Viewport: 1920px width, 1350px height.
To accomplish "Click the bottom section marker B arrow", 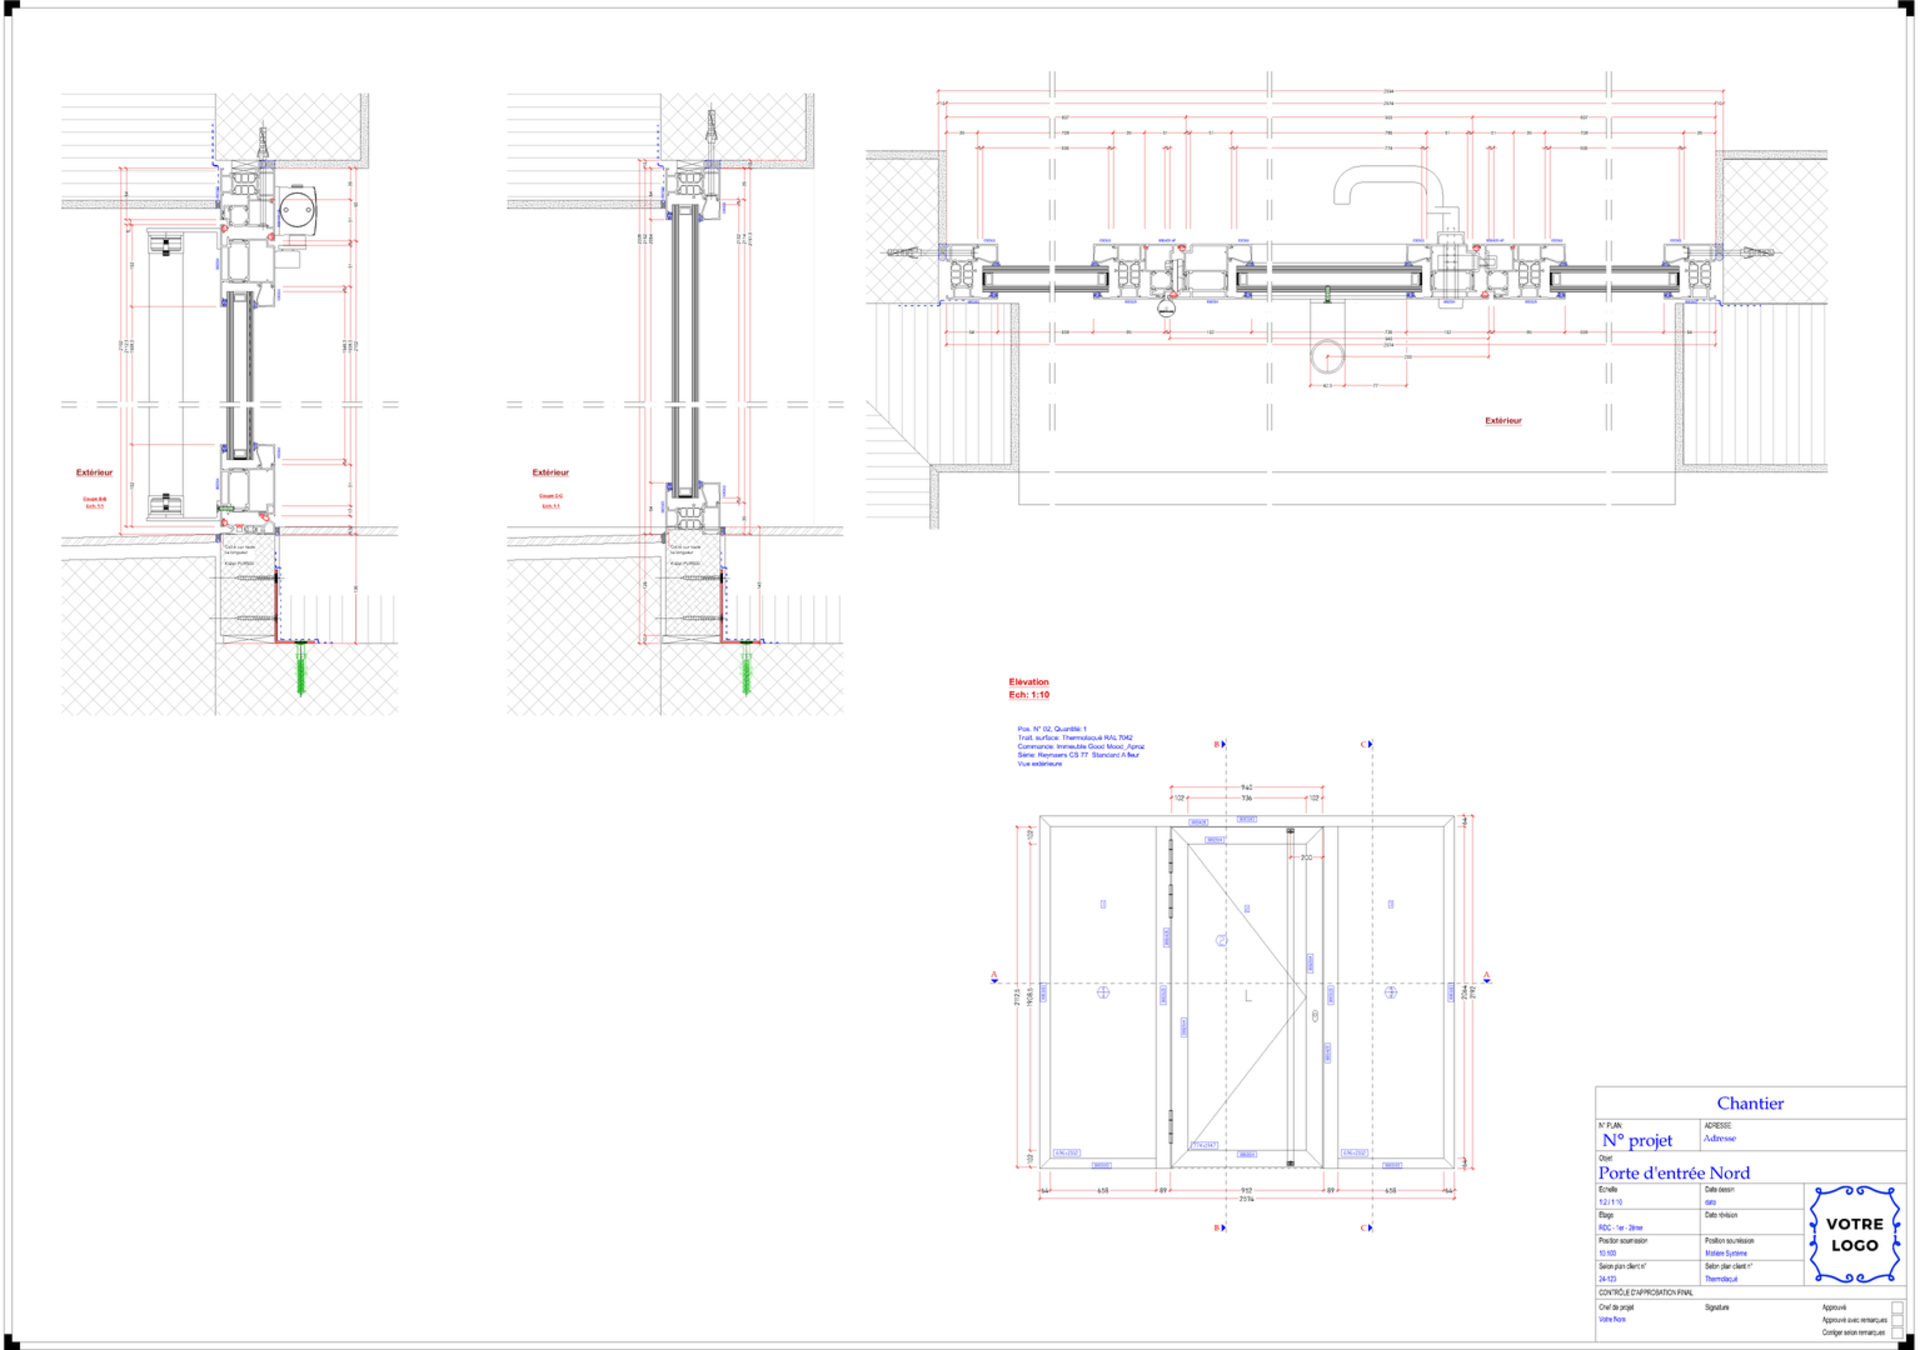I will point(1221,1227).
